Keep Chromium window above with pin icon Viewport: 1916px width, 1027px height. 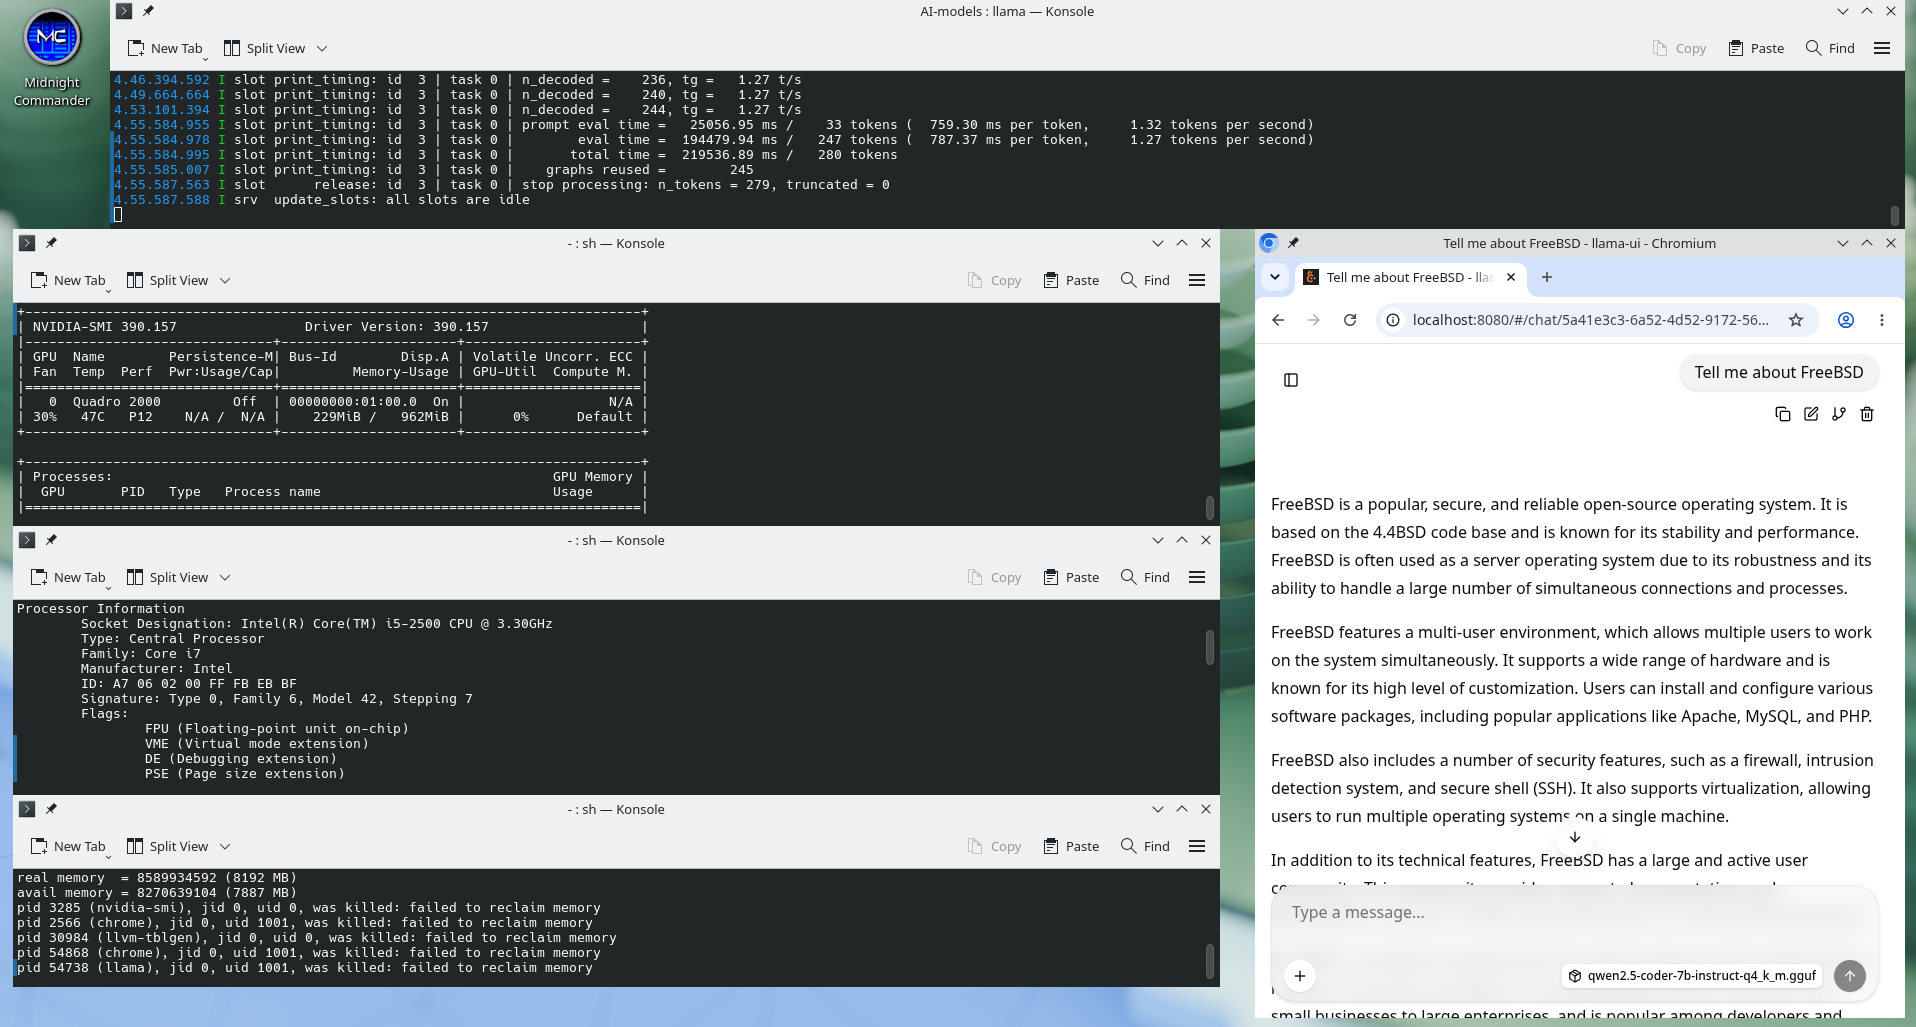[x=1293, y=243]
